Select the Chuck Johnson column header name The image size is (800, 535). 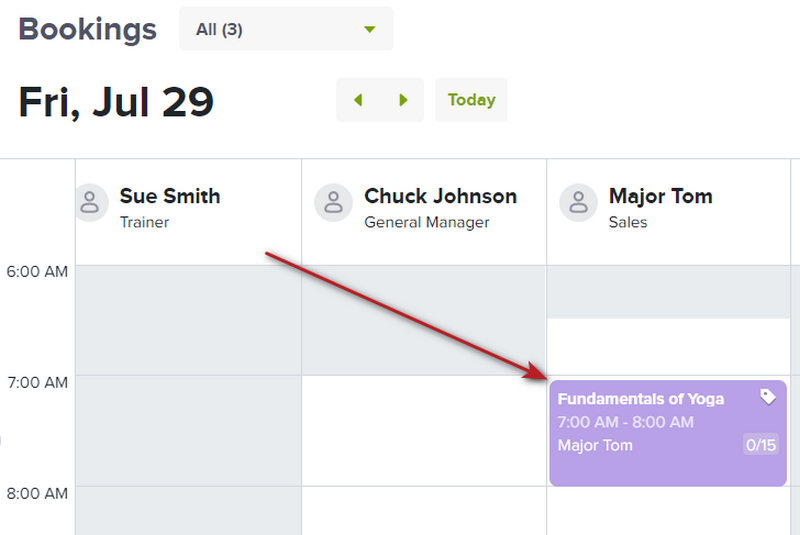[440, 196]
